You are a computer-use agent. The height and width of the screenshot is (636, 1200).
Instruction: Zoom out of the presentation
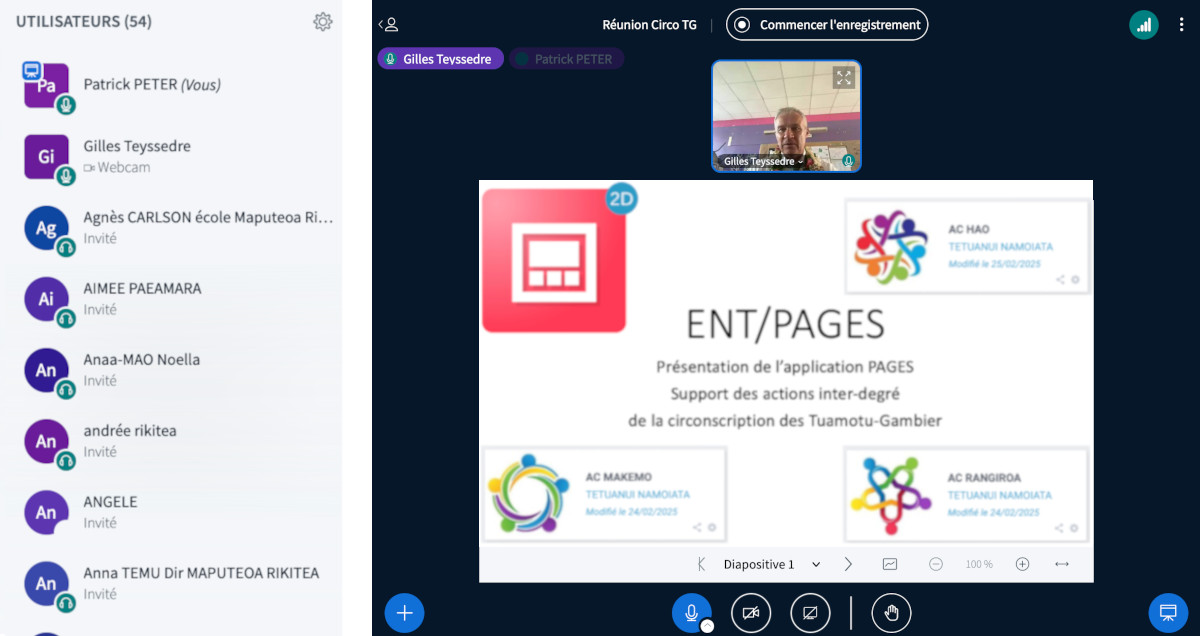click(936, 564)
